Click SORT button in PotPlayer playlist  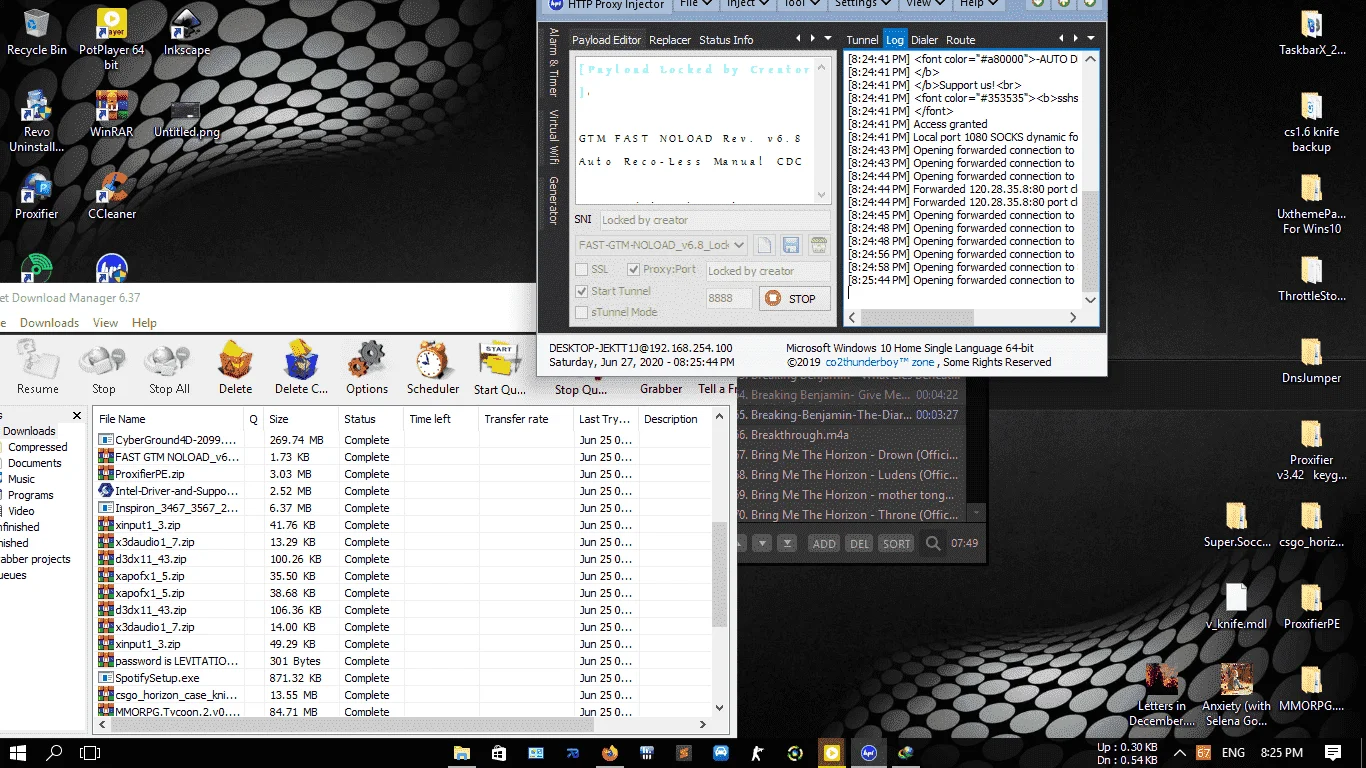[896, 543]
